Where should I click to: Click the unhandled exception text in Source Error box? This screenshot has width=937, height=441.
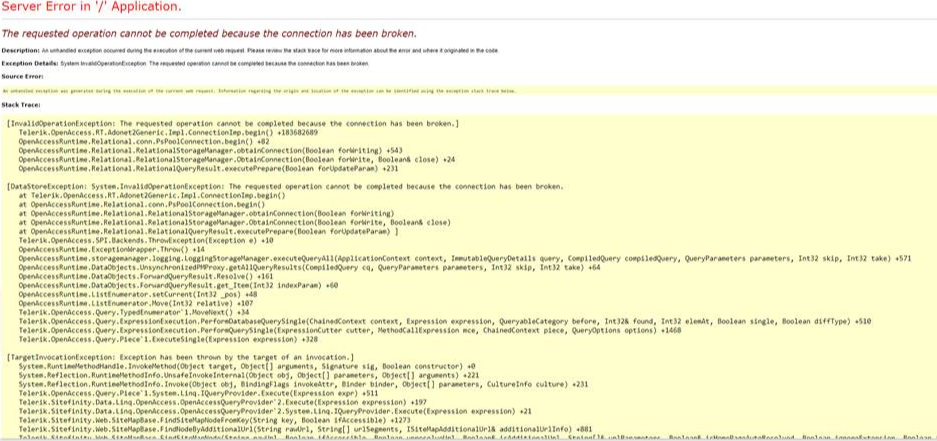(260, 90)
